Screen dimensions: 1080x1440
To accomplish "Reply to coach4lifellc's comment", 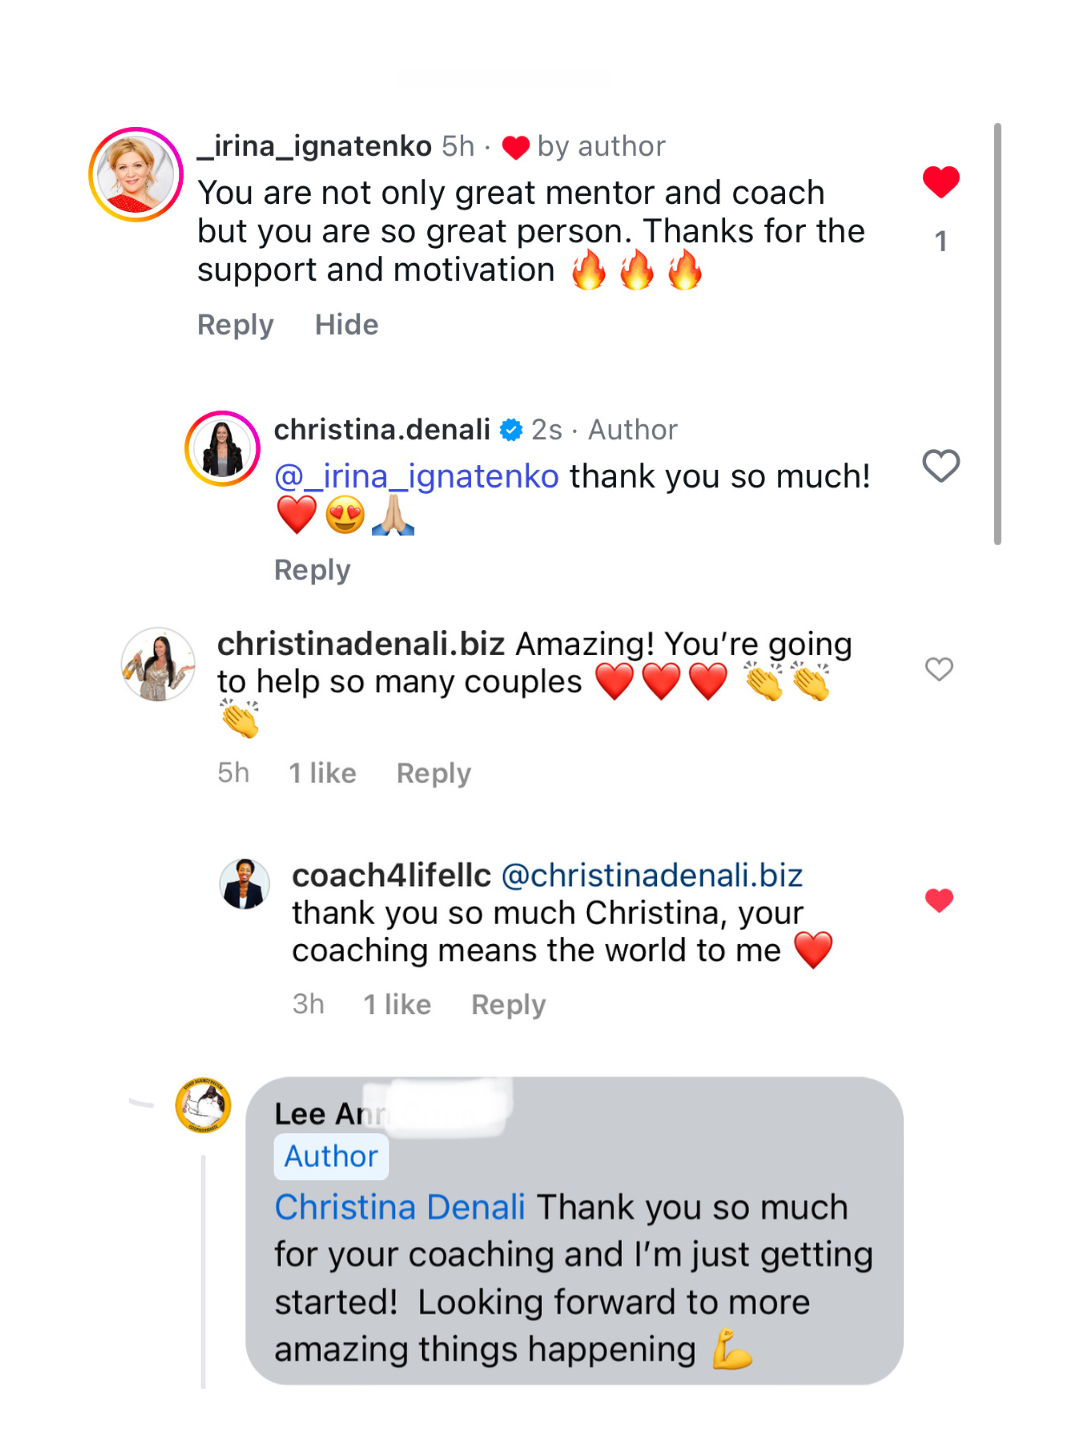I will (508, 1004).
